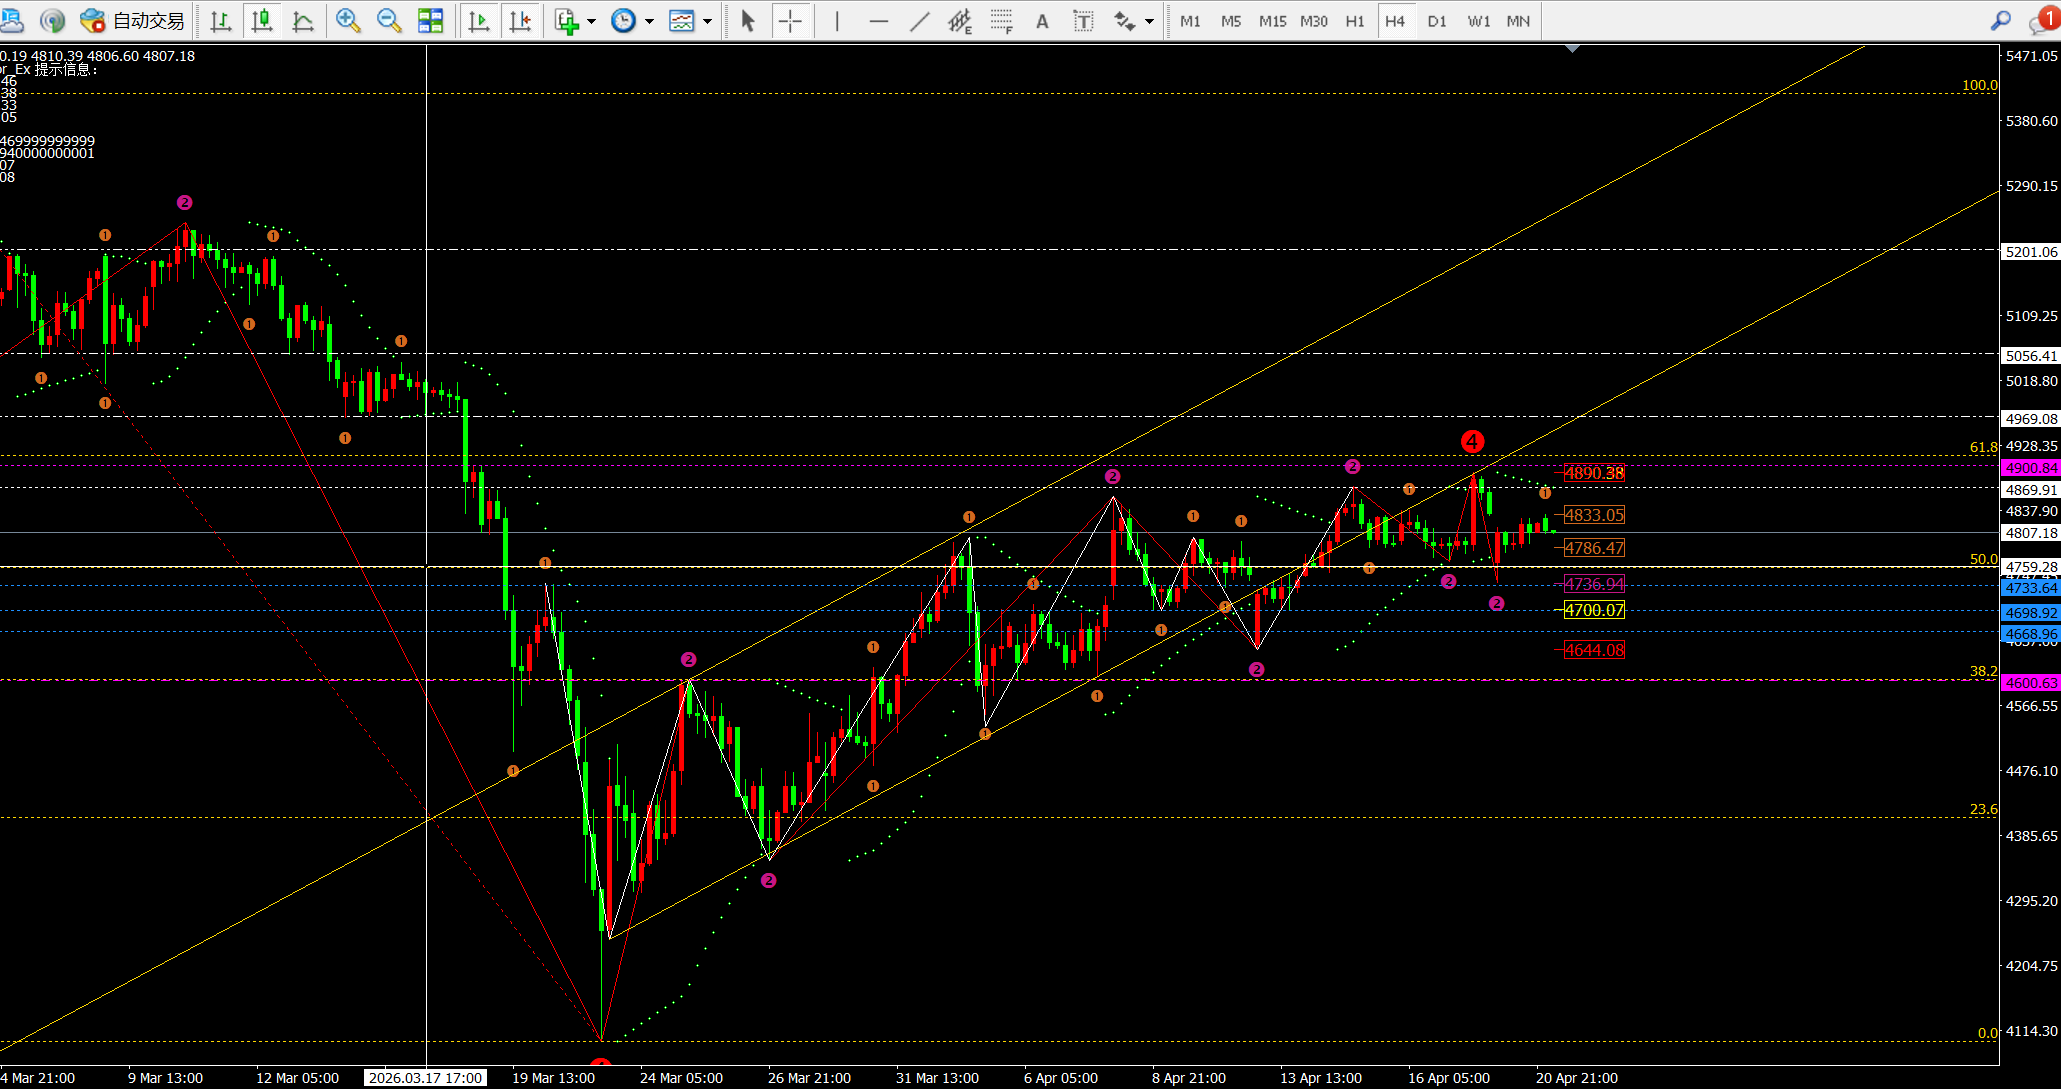Viewport: 2061px width, 1089px height.
Task: Expand the add indicator dropdown arrow
Action: (592, 21)
